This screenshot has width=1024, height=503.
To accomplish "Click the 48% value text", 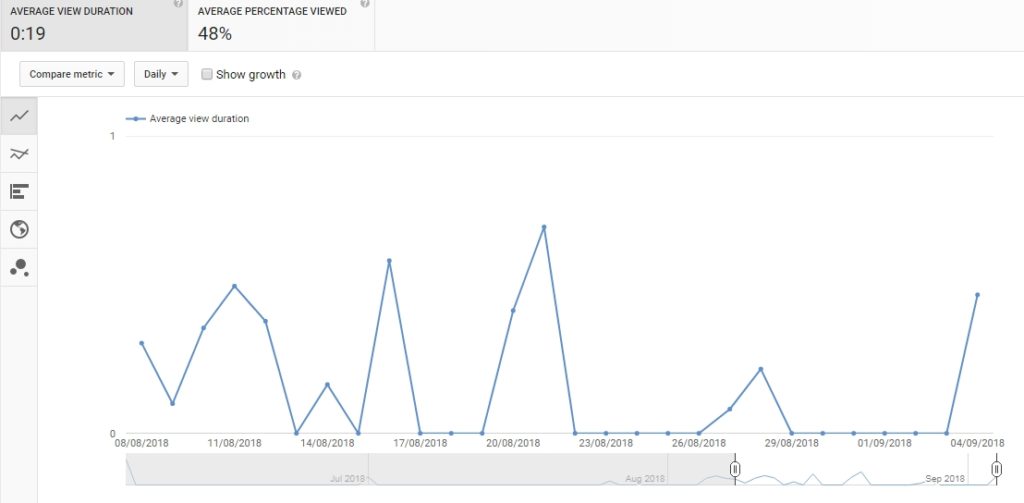I will coord(215,34).
